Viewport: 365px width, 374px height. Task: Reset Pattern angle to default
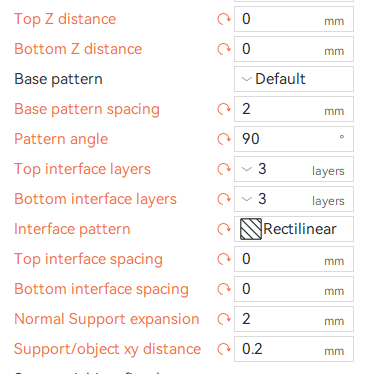pos(224,139)
